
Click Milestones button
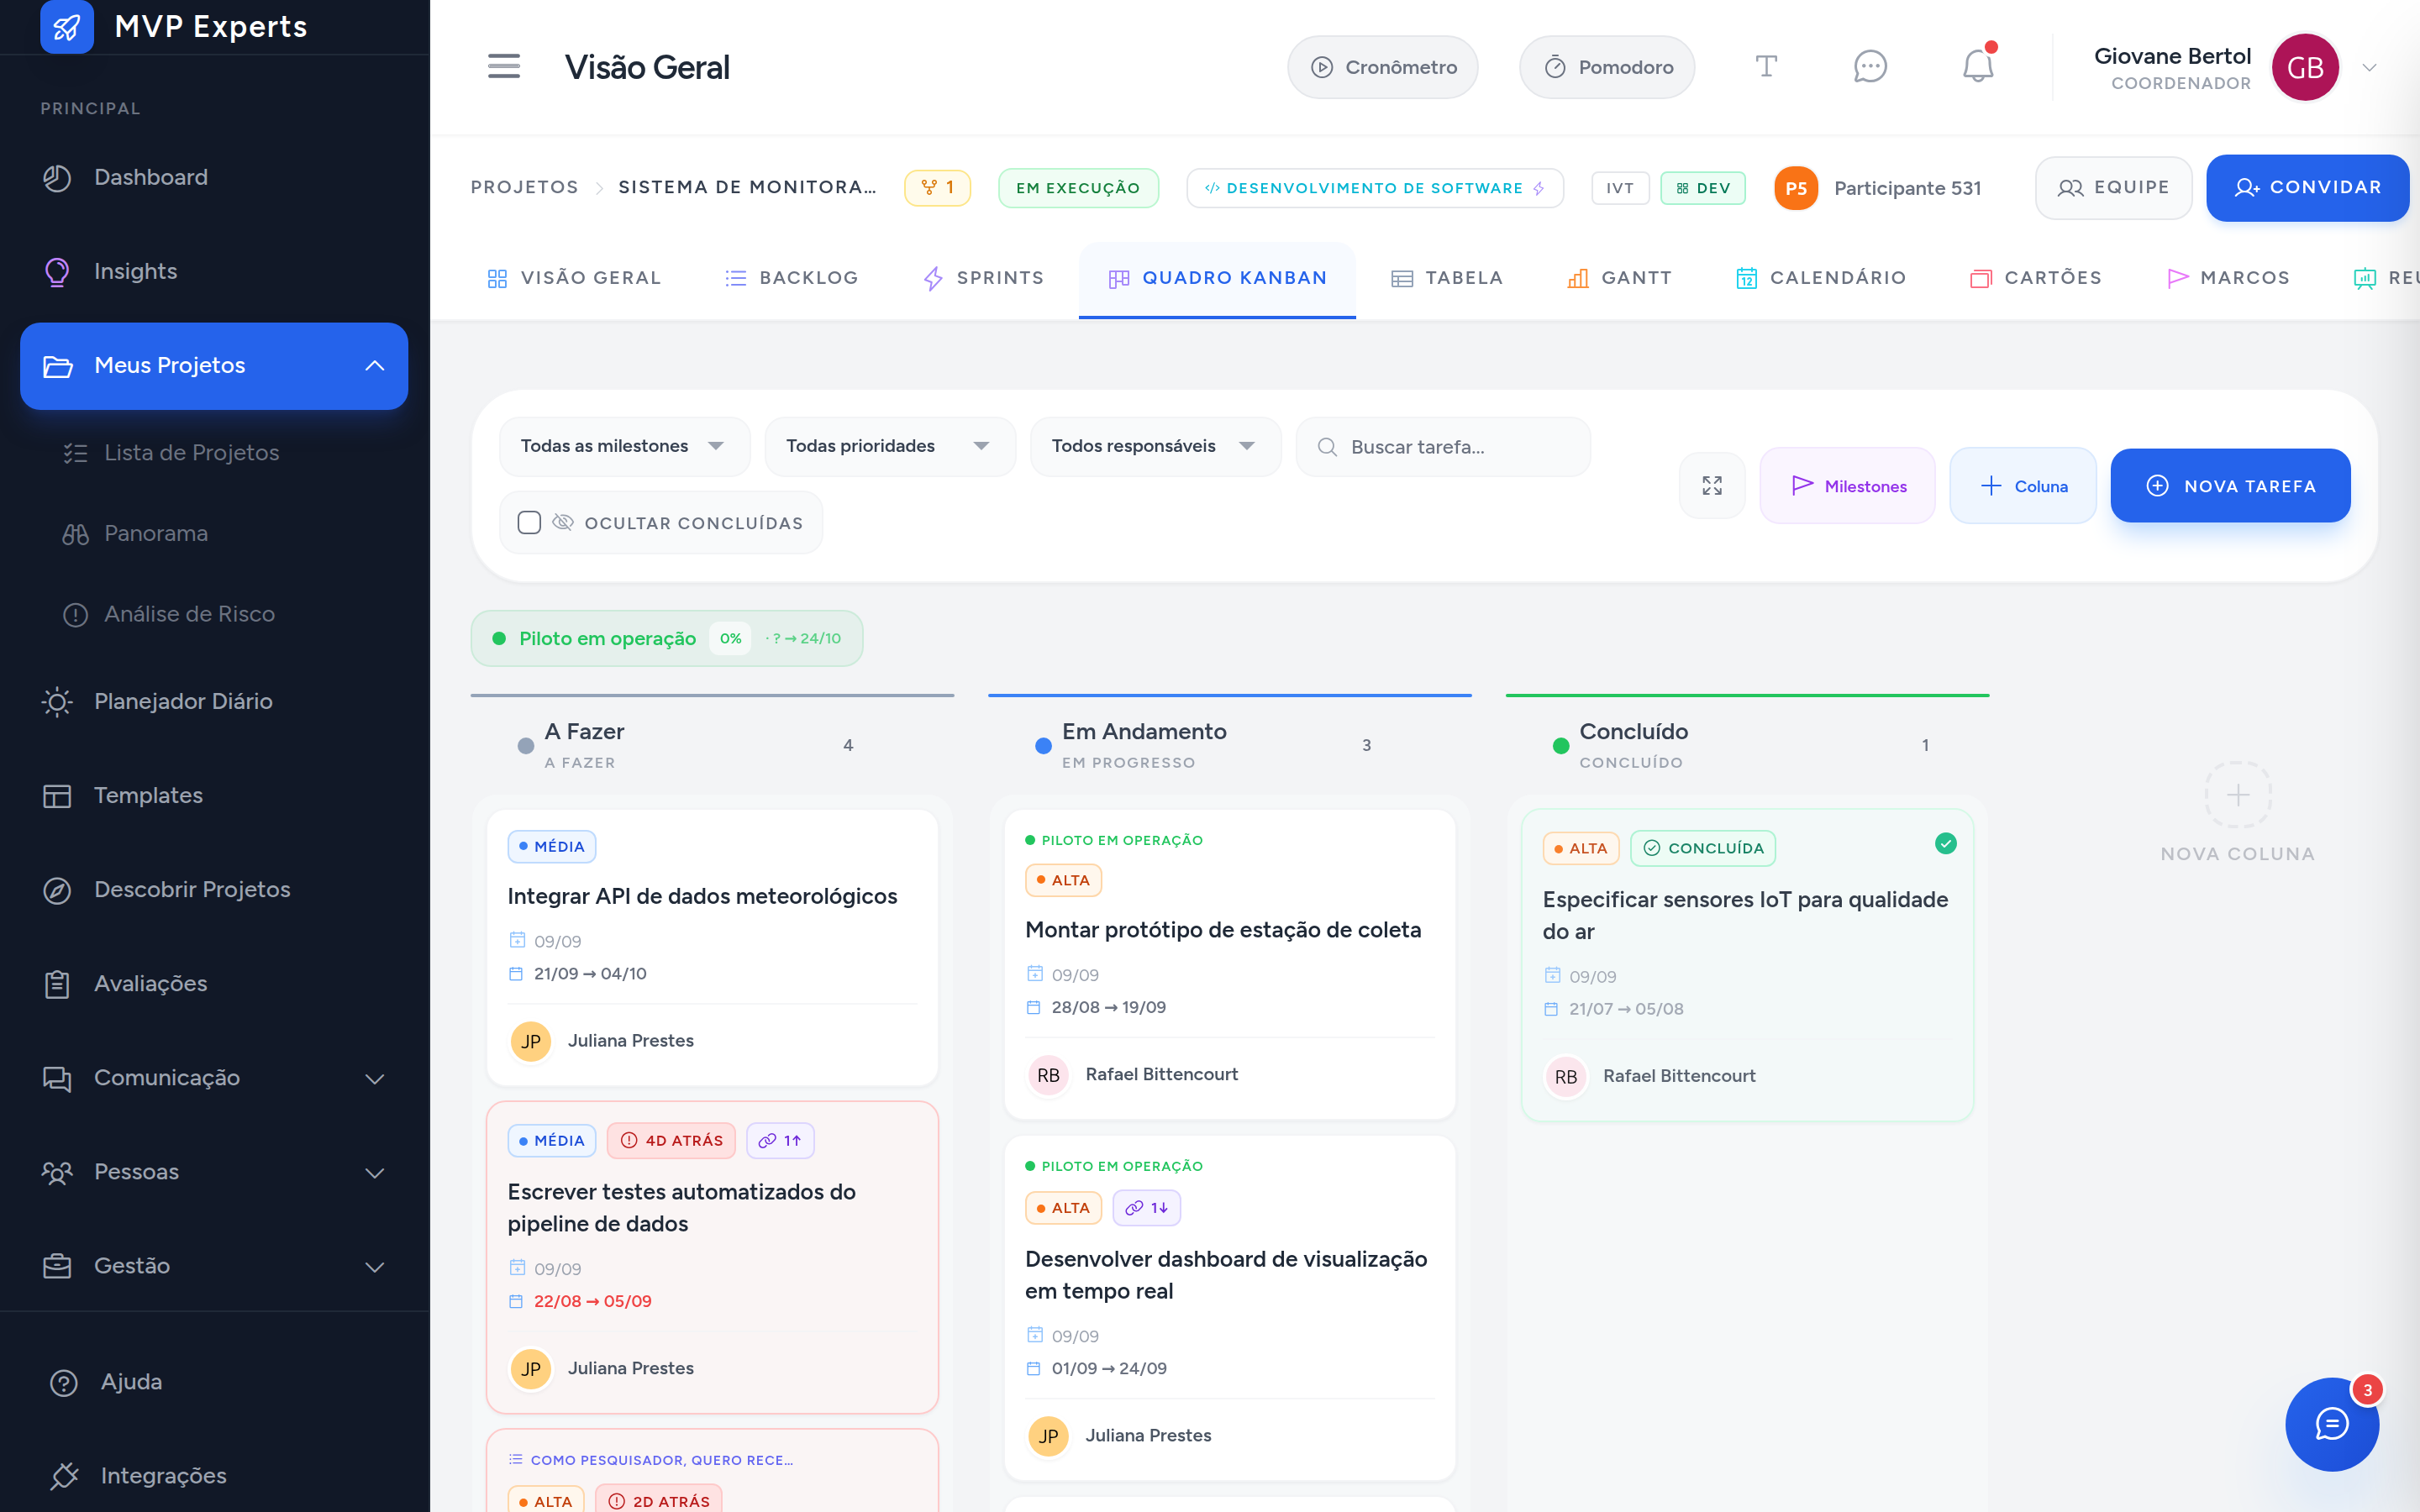click(1847, 486)
